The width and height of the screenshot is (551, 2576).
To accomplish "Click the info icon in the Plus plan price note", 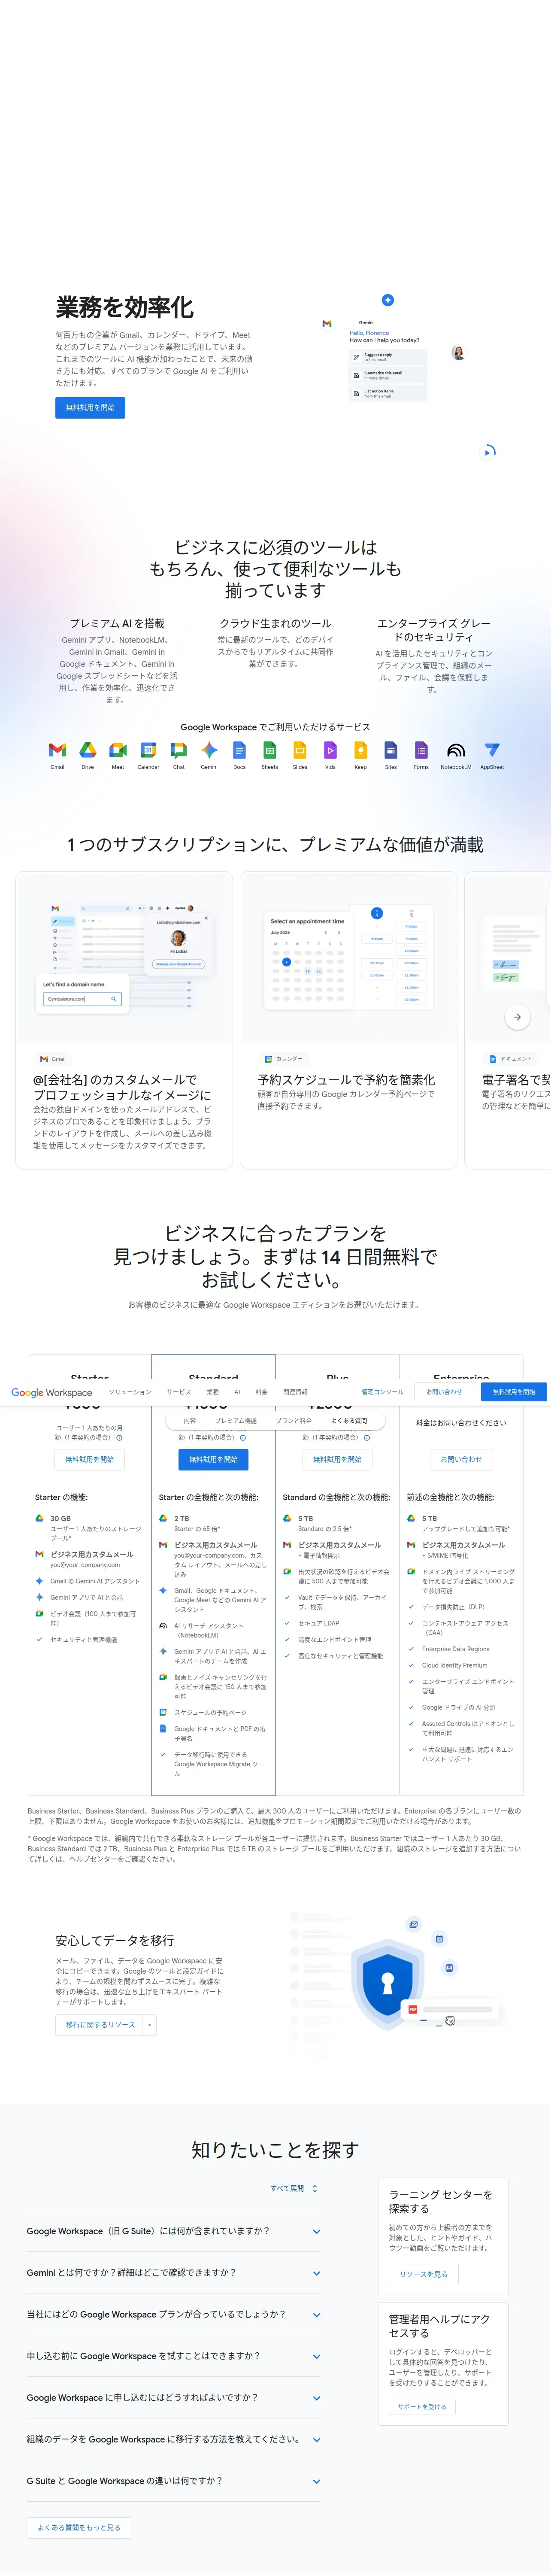I will pos(367,1438).
